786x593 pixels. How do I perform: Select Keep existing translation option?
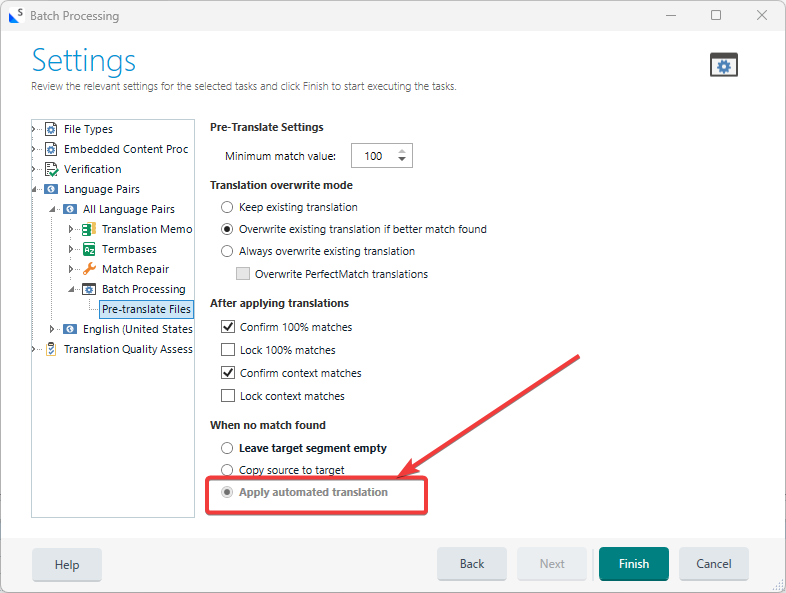click(x=227, y=207)
